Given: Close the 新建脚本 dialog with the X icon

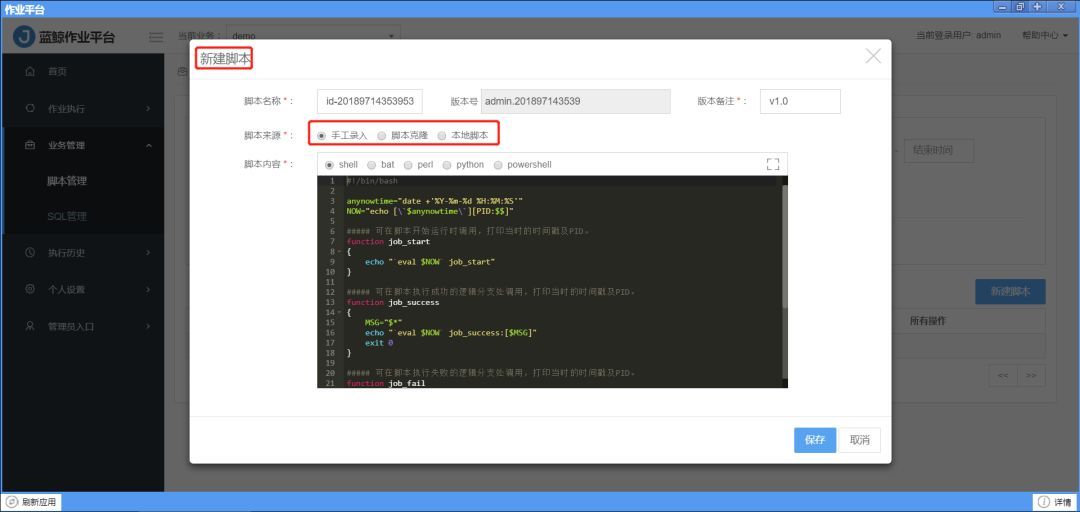Looking at the screenshot, I should pos(873,57).
